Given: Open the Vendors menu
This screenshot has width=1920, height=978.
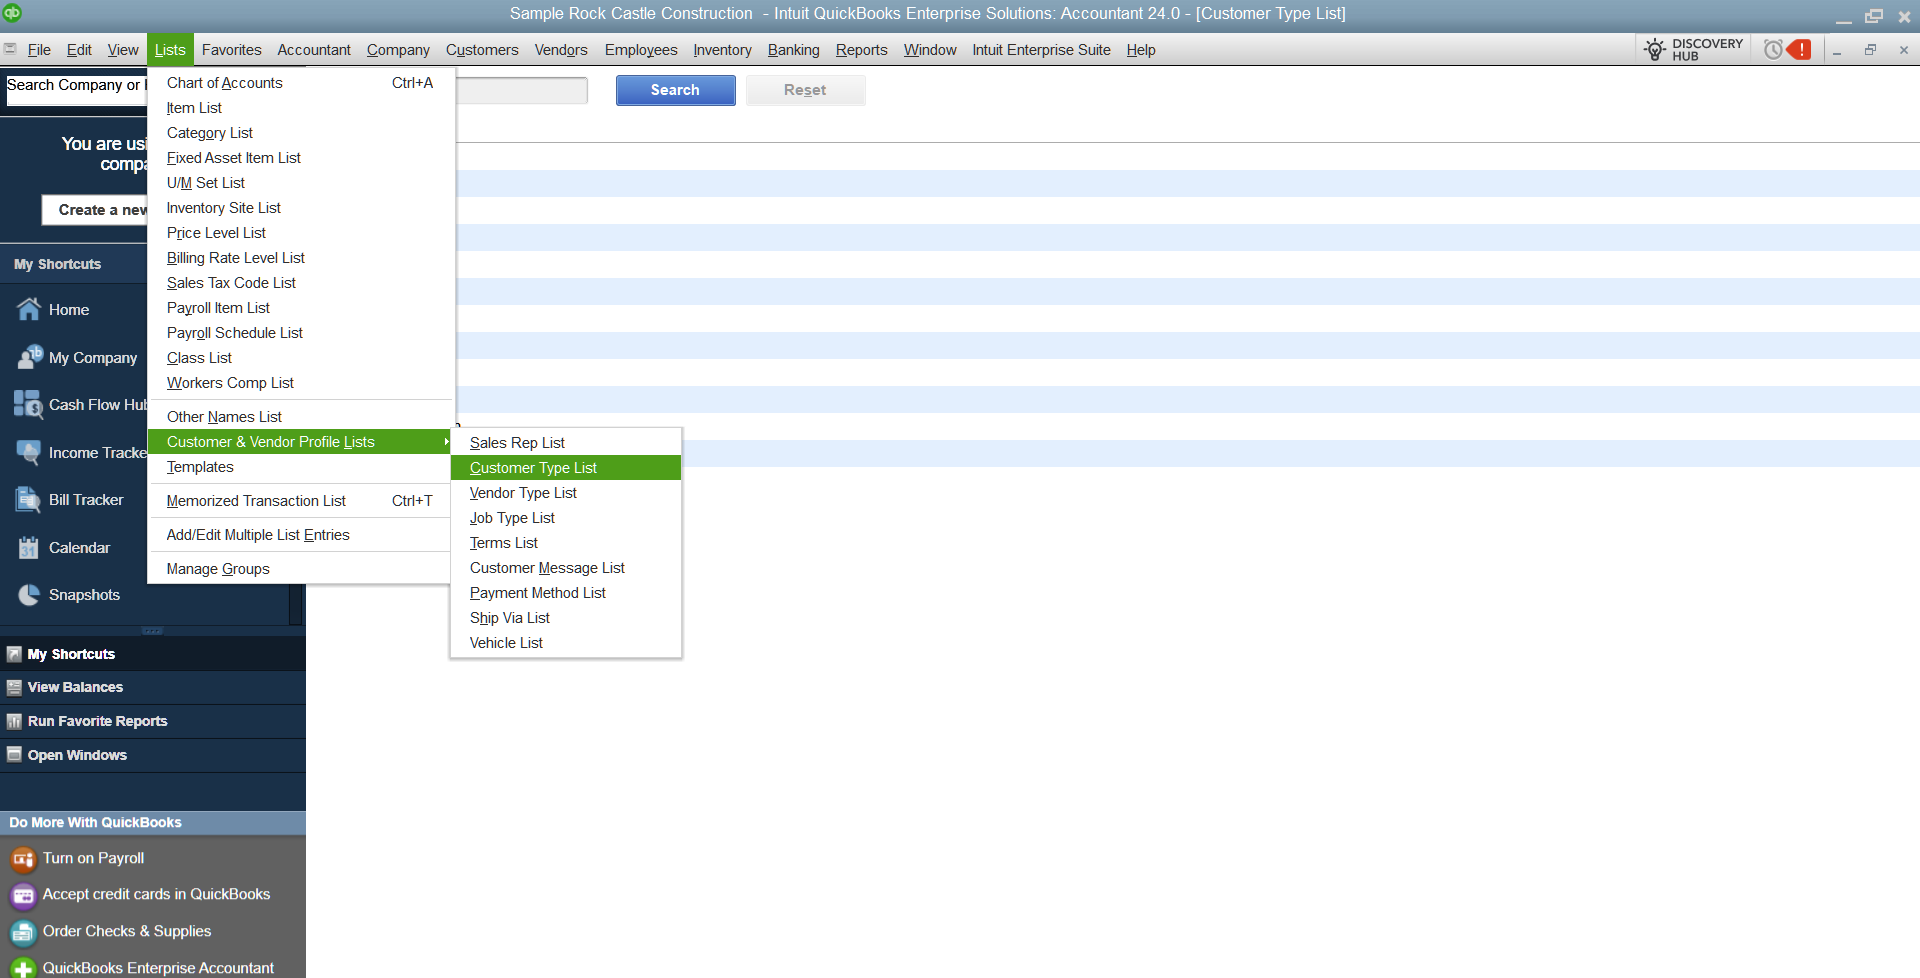Looking at the screenshot, I should [561, 50].
